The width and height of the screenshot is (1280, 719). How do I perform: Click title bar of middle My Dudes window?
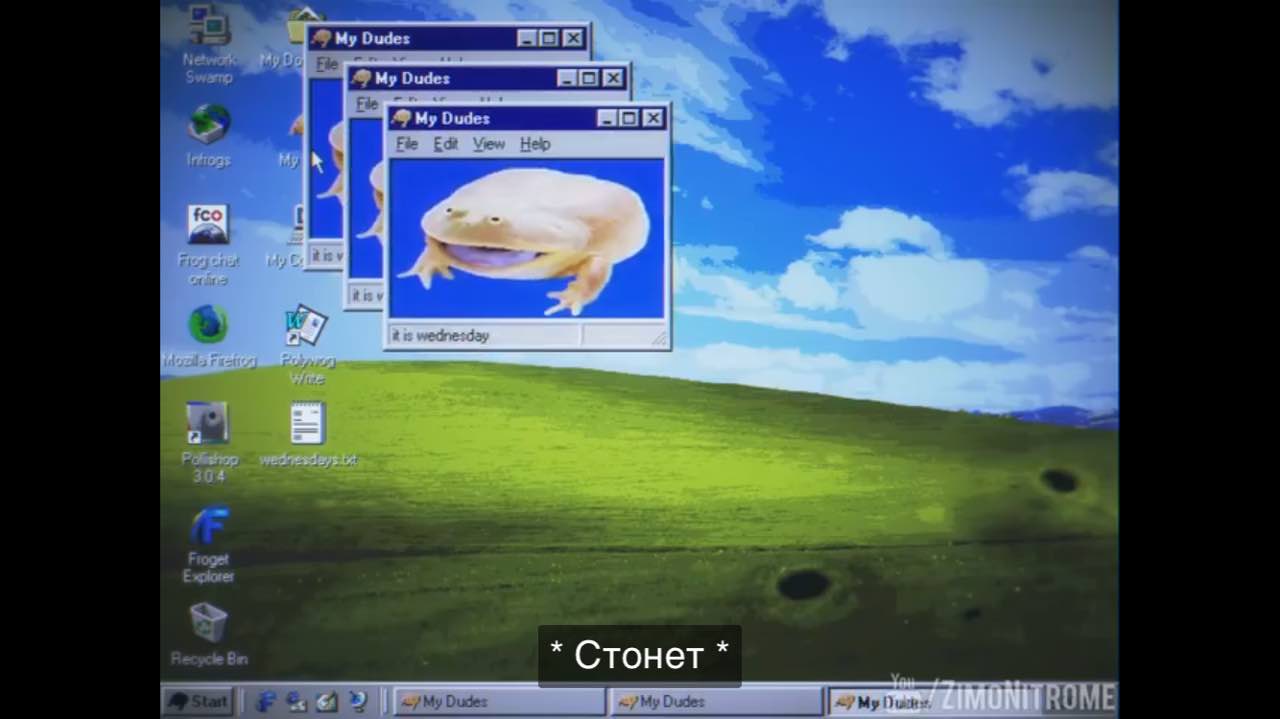click(x=487, y=78)
